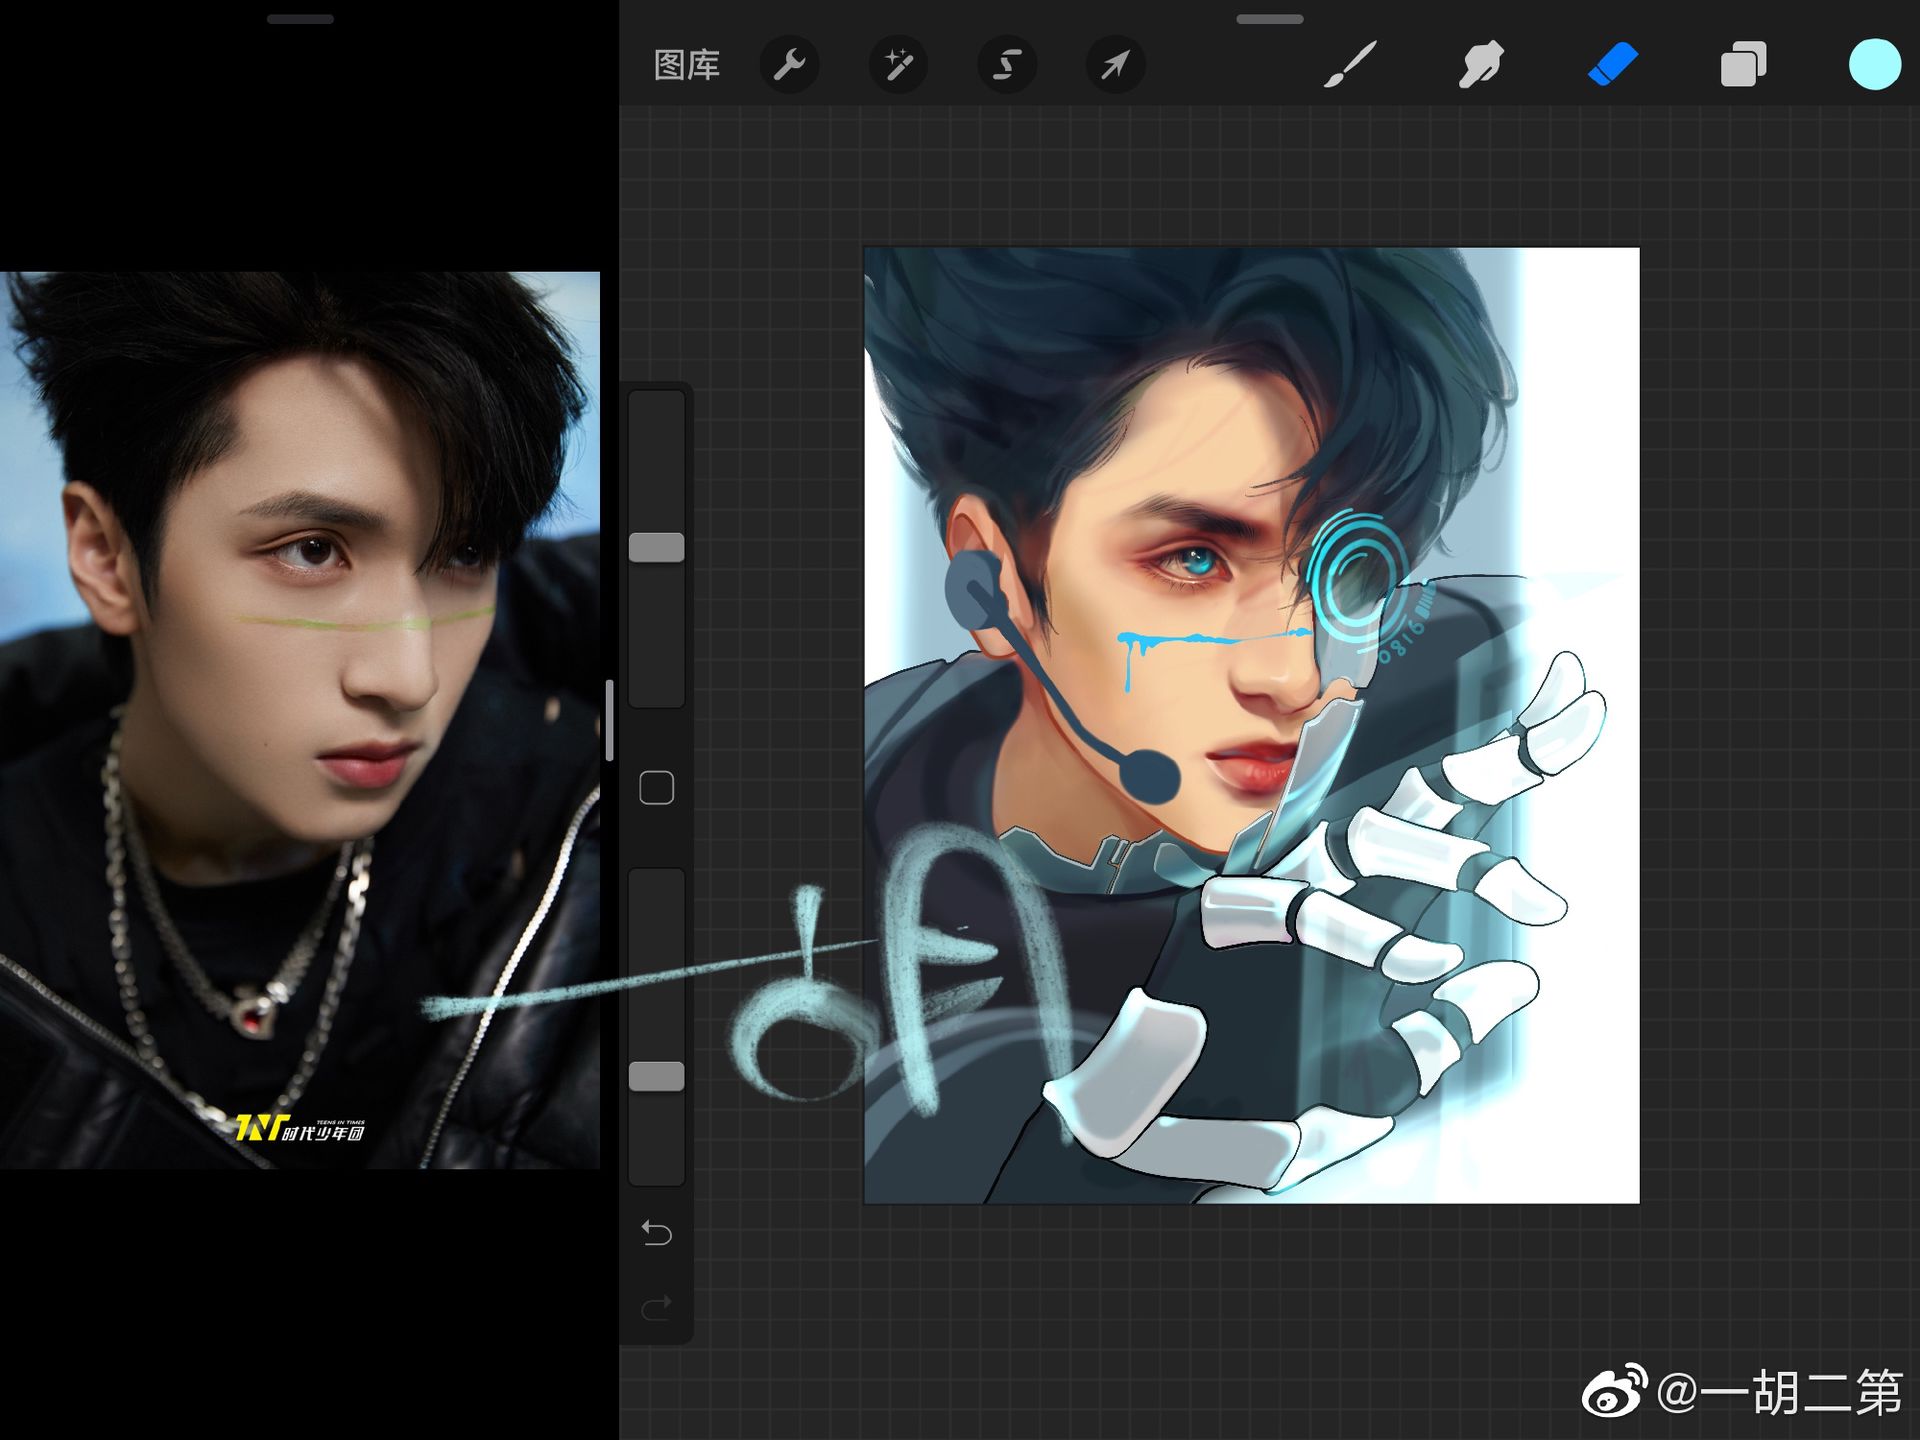Select the Paint brush tool
Image resolution: width=1920 pixels, height=1440 pixels.
coord(1351,65)
